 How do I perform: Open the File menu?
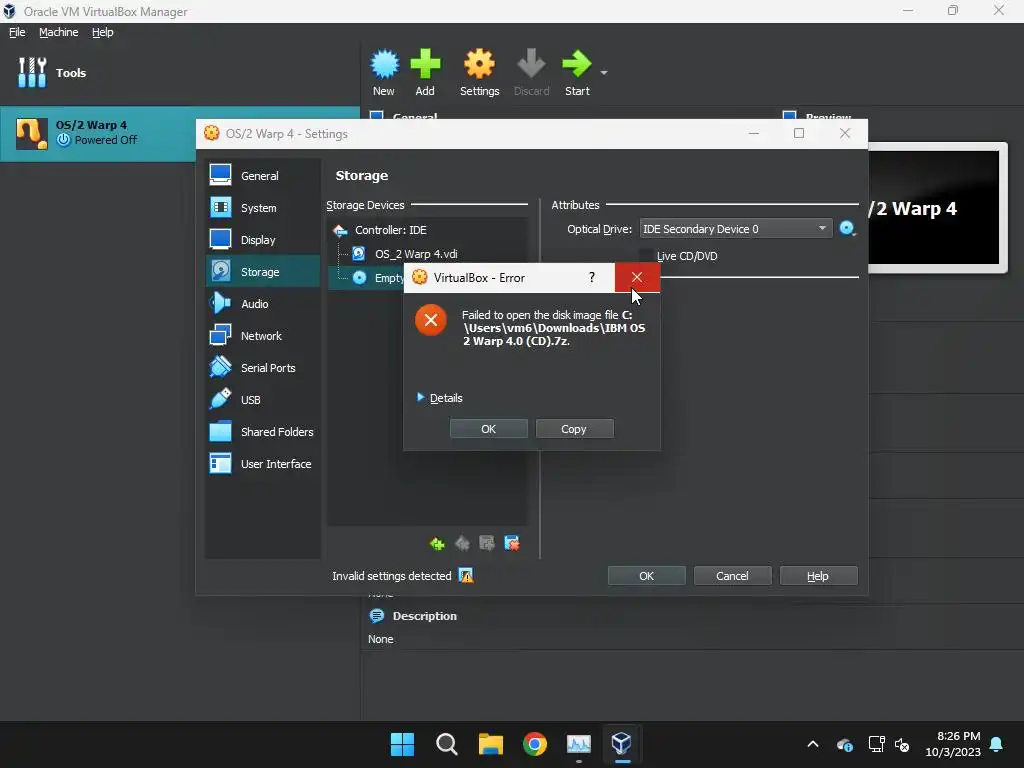pyautogui.click(x=17, y=32)
